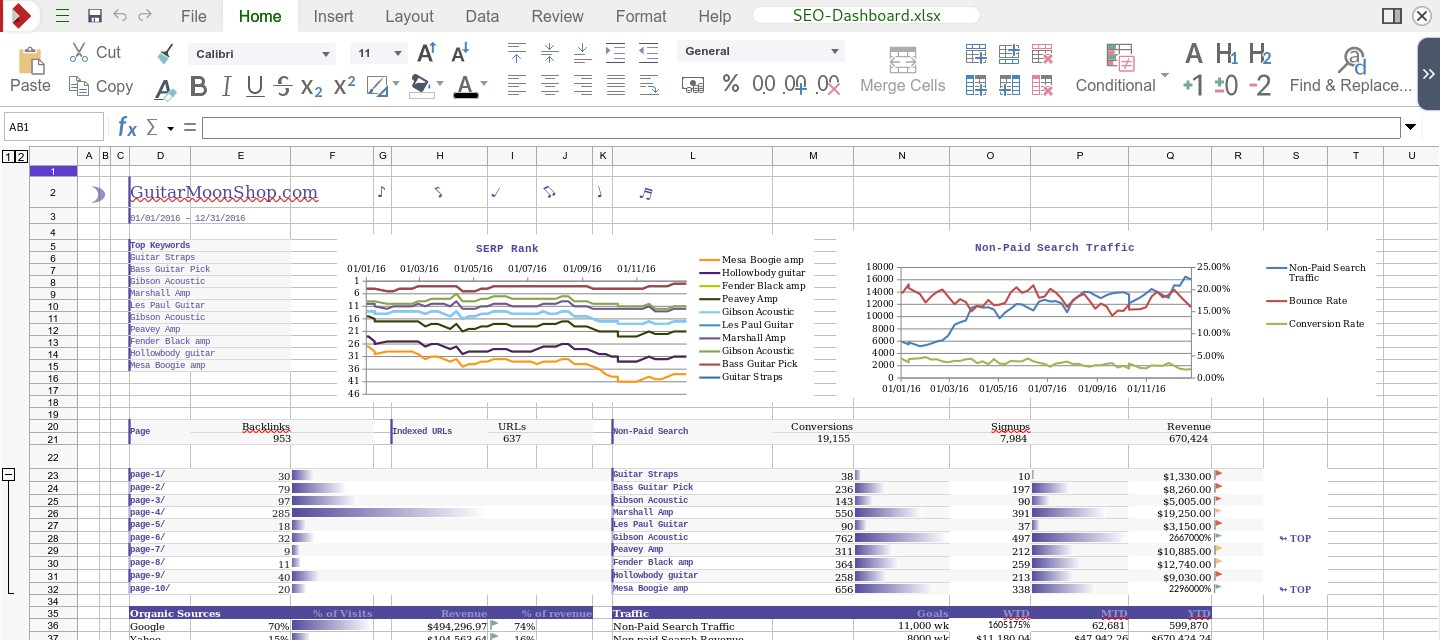Apply the black font color

(465, 87)
